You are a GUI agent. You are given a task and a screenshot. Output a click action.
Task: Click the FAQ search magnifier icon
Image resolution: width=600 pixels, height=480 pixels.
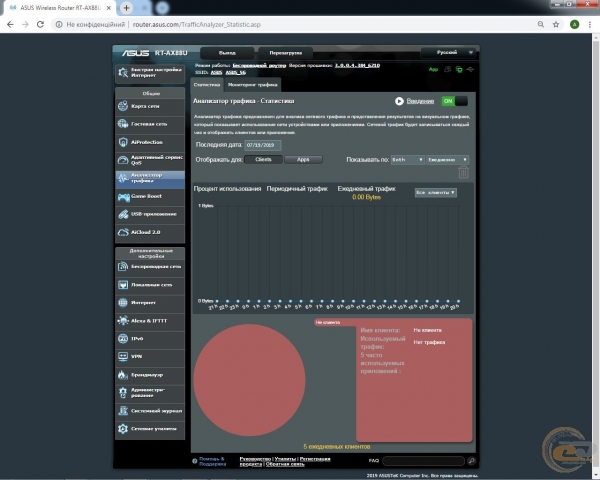(x=471, y=461)
